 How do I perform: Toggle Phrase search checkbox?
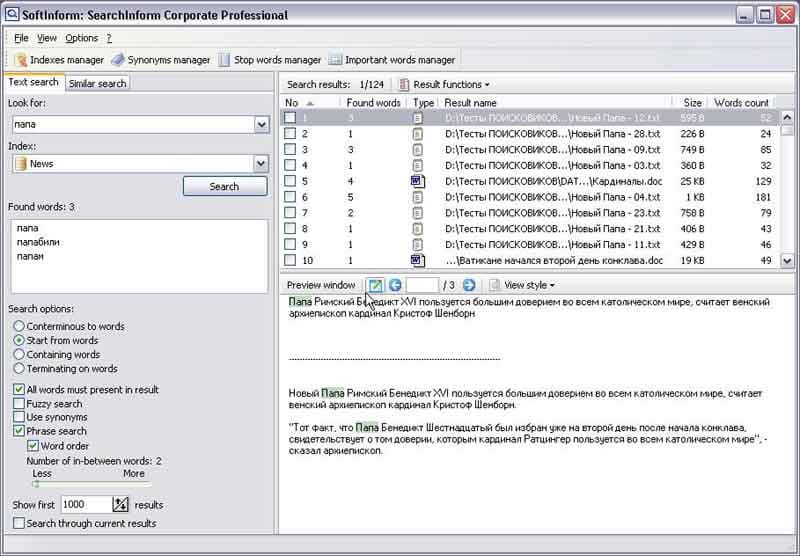tap(19, 431)
